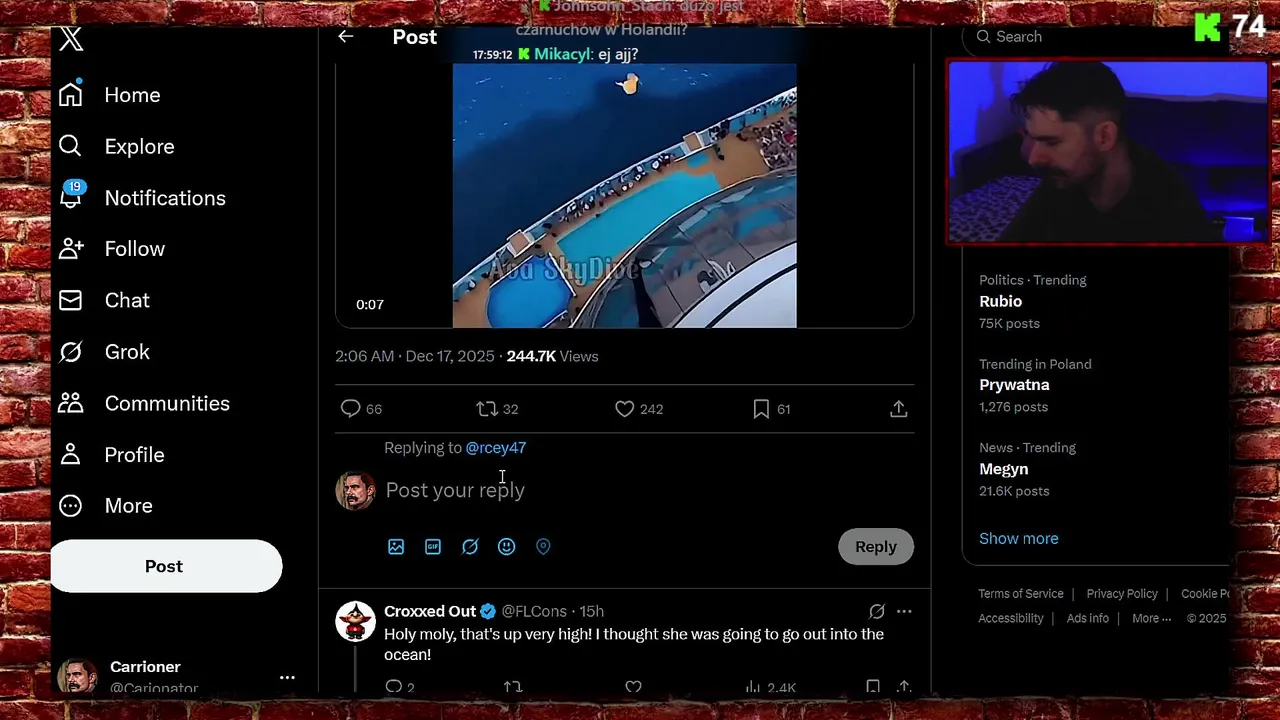This screenshot has height=720, width=1280.
Task: Like the Croxxed Out comment
Action: (633, 687)
